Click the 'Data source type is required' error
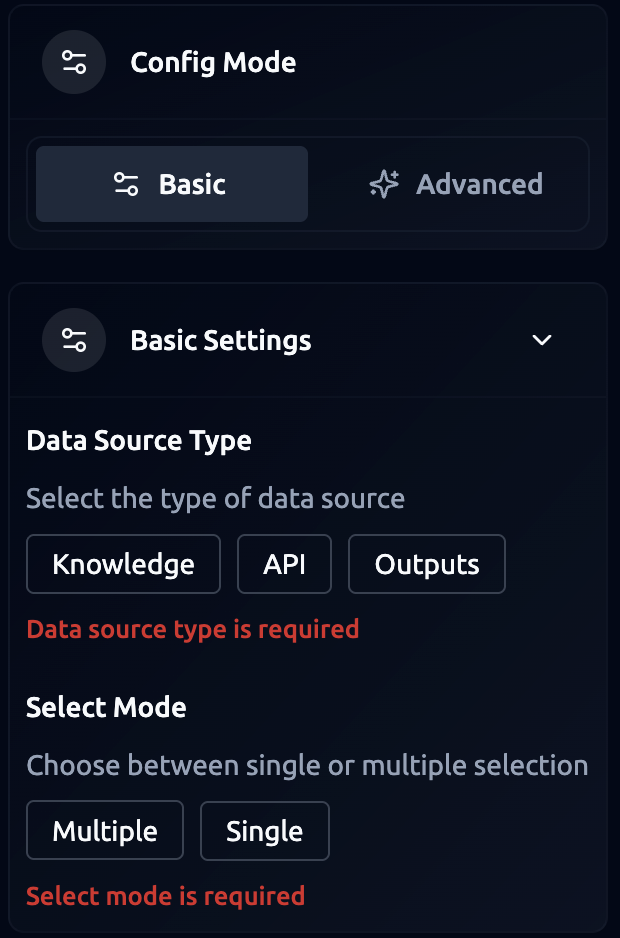The image size is (620, 938). (192, 629)
